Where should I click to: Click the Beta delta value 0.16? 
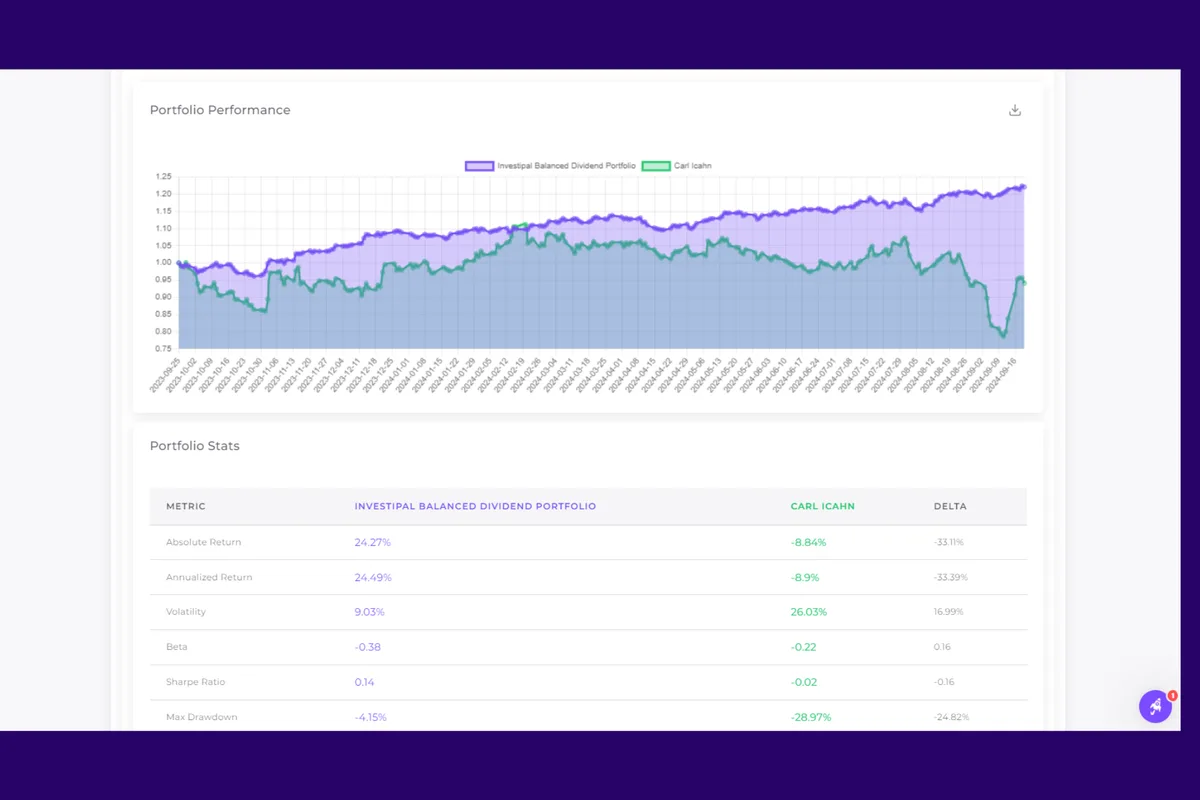click(x=941, y=647)
